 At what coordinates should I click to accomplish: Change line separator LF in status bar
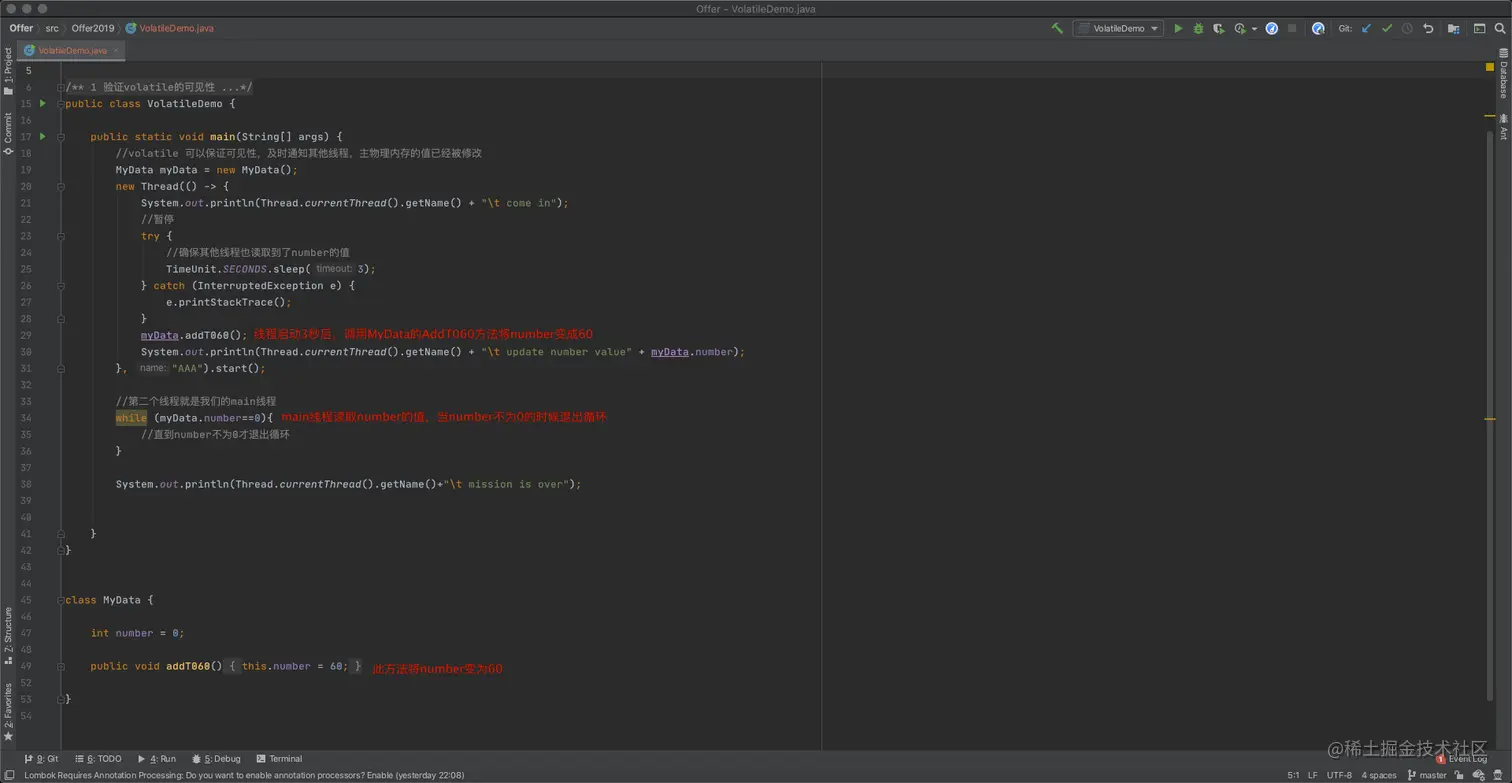pyautogui.click(x=1312, y=775)
